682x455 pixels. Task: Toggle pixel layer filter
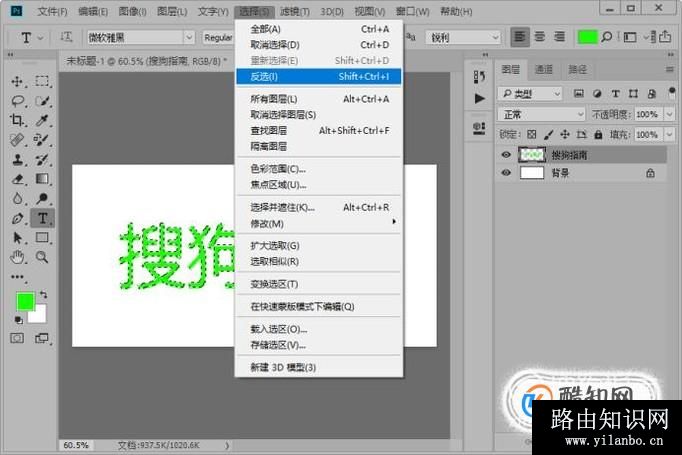coord(578,93)
